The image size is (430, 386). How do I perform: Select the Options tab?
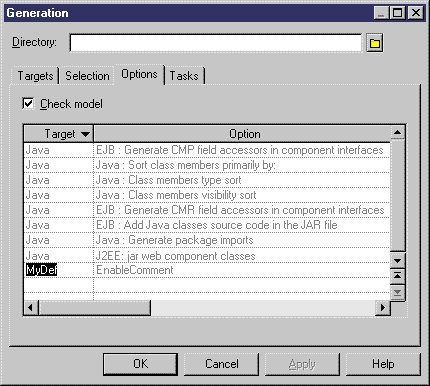coord(139,74)
